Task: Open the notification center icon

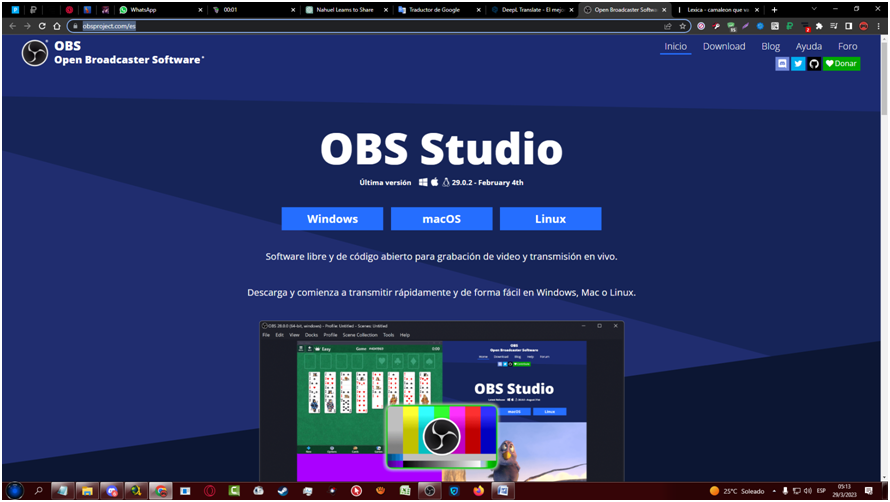Action: click(x=868, y=491)
